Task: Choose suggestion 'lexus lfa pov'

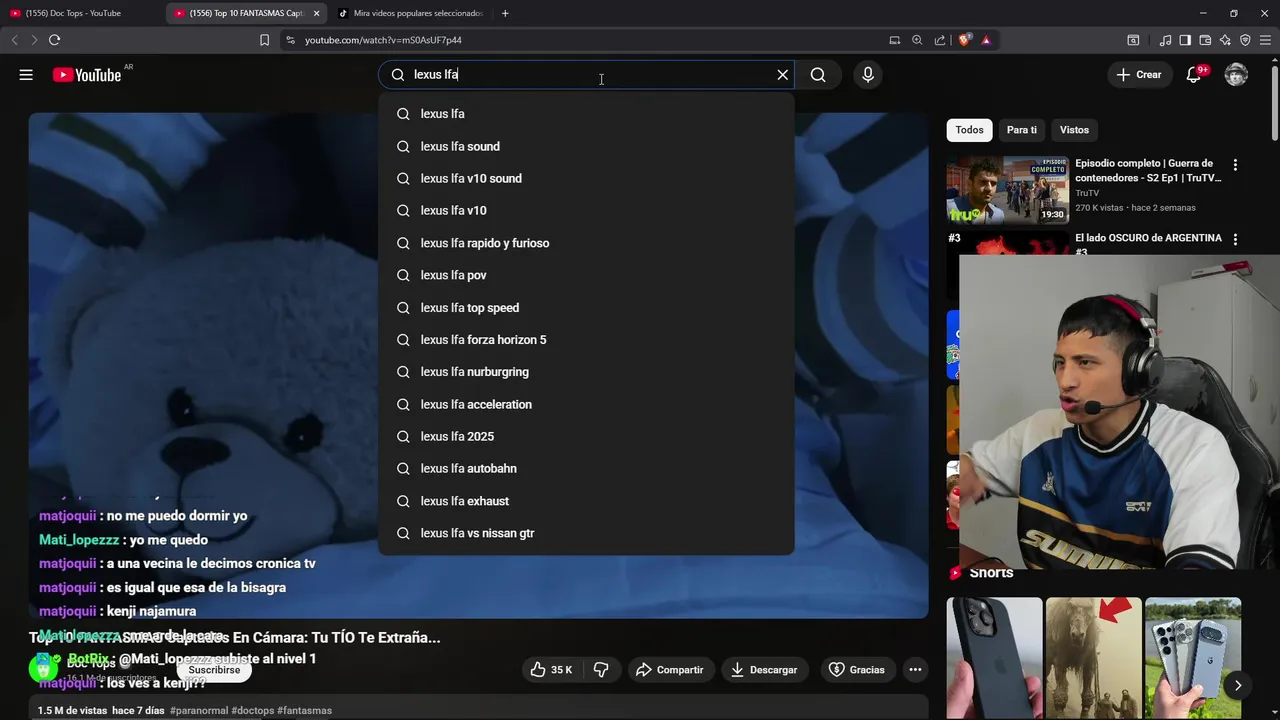Action: click(586, 275)
